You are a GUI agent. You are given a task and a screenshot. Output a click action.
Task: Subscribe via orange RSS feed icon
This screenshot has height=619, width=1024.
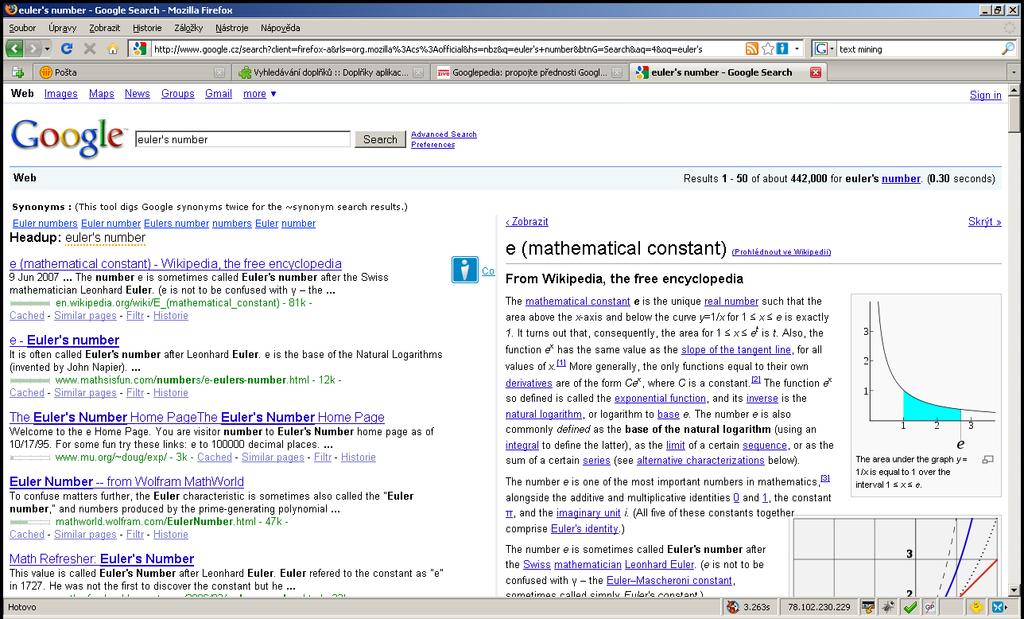click(x=752, y=49)
